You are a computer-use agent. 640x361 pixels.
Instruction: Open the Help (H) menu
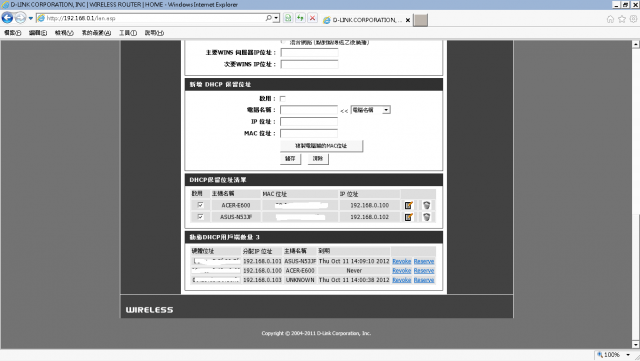(x=154, y=33)
